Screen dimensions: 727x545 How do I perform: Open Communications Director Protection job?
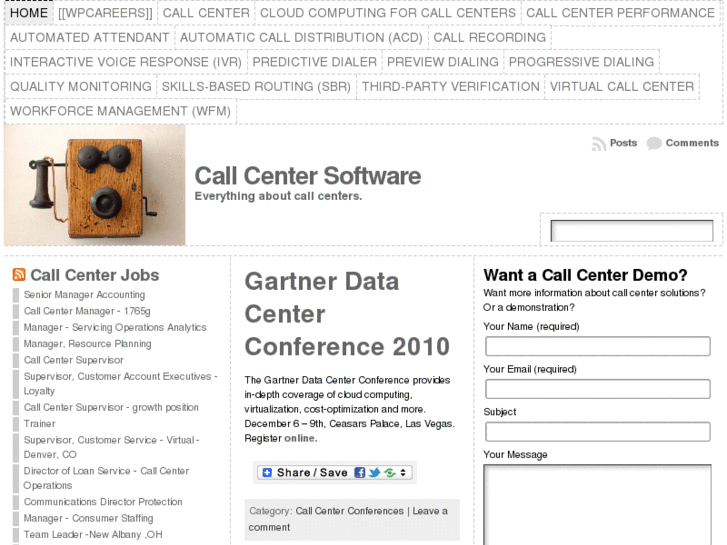pos(103,502)
